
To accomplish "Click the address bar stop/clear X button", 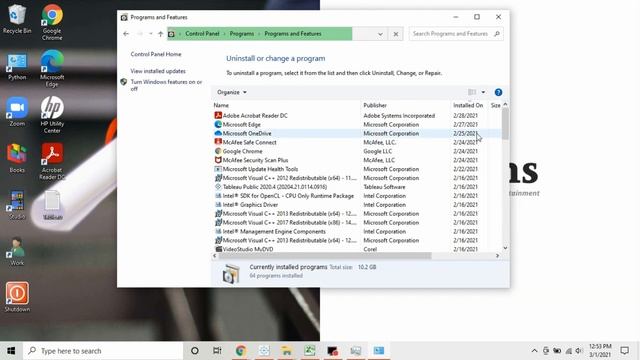I will click(396, 34).
